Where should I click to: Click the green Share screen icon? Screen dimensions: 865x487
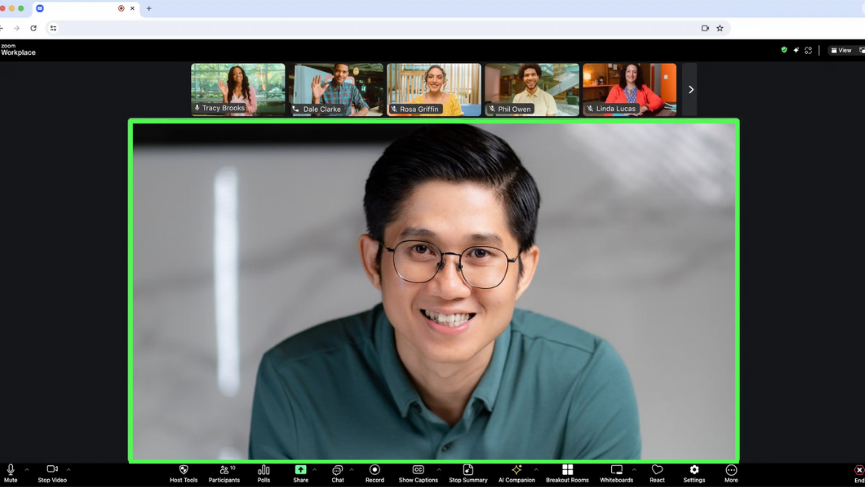300,469
